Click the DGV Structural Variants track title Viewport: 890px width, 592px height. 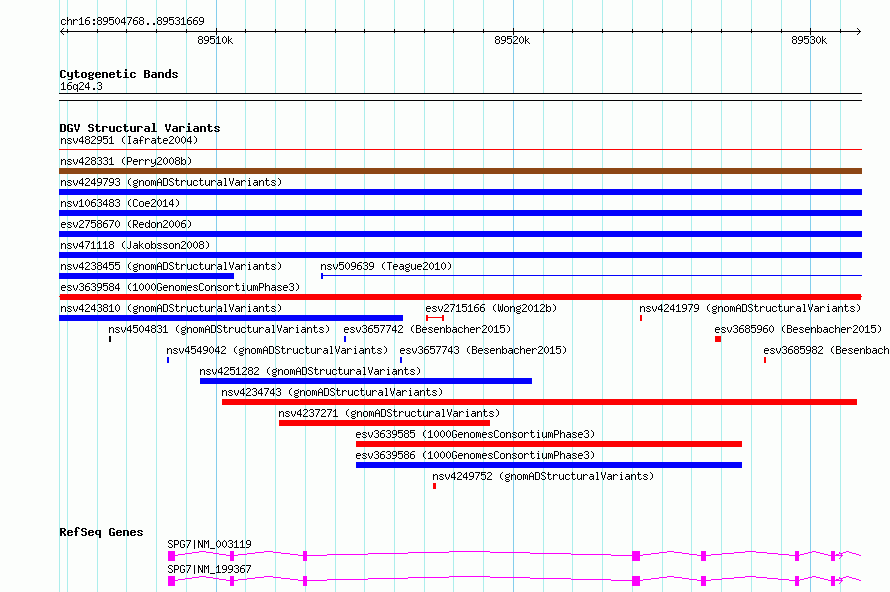[x=140, y=128]
